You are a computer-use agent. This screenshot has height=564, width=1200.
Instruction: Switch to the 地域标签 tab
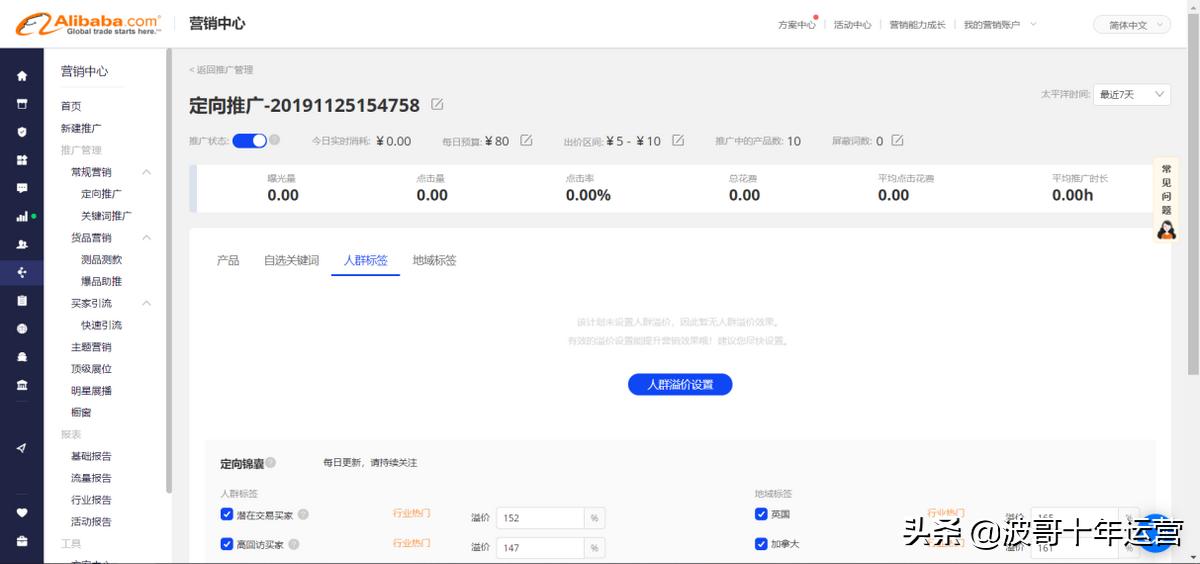coord(434,260)
